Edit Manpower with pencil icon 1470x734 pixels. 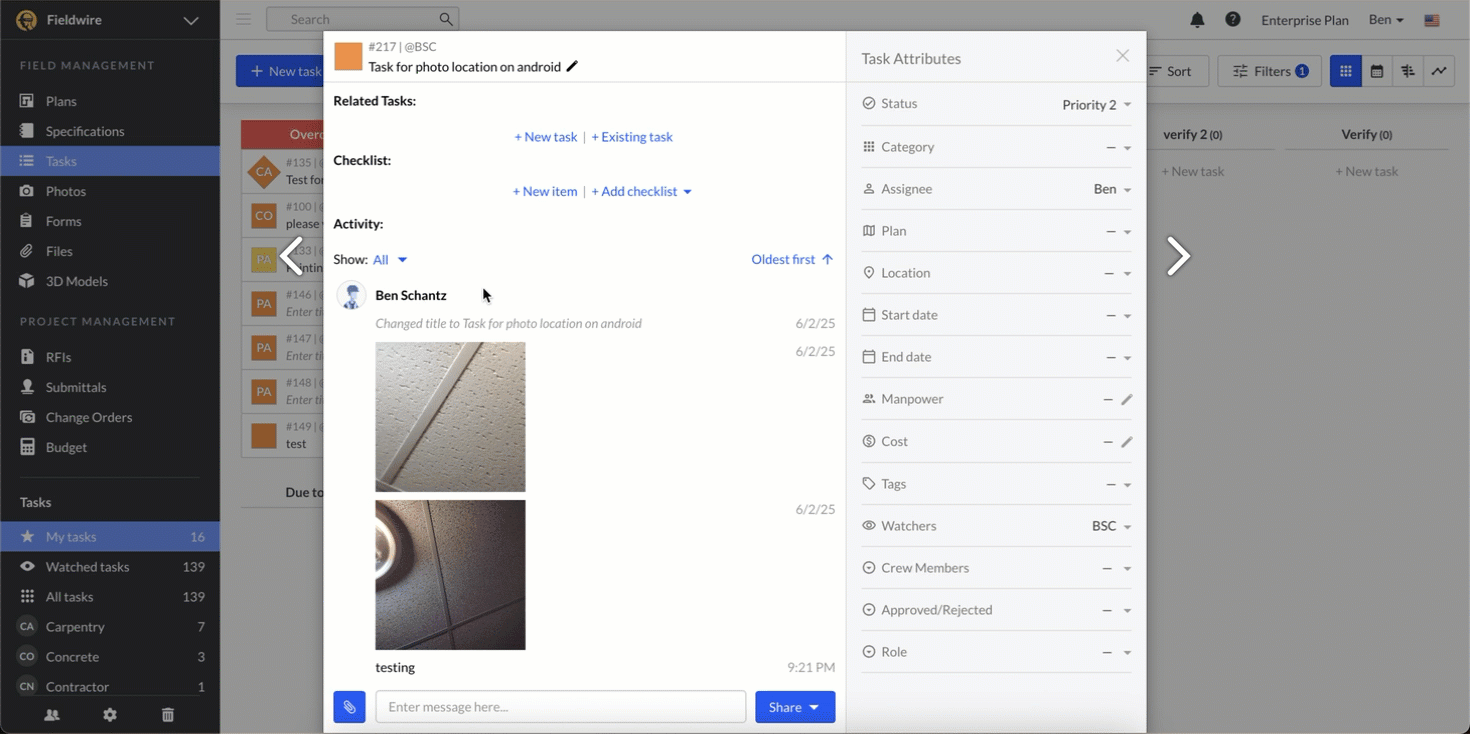pyautogui.click(x=1127, y=400)
